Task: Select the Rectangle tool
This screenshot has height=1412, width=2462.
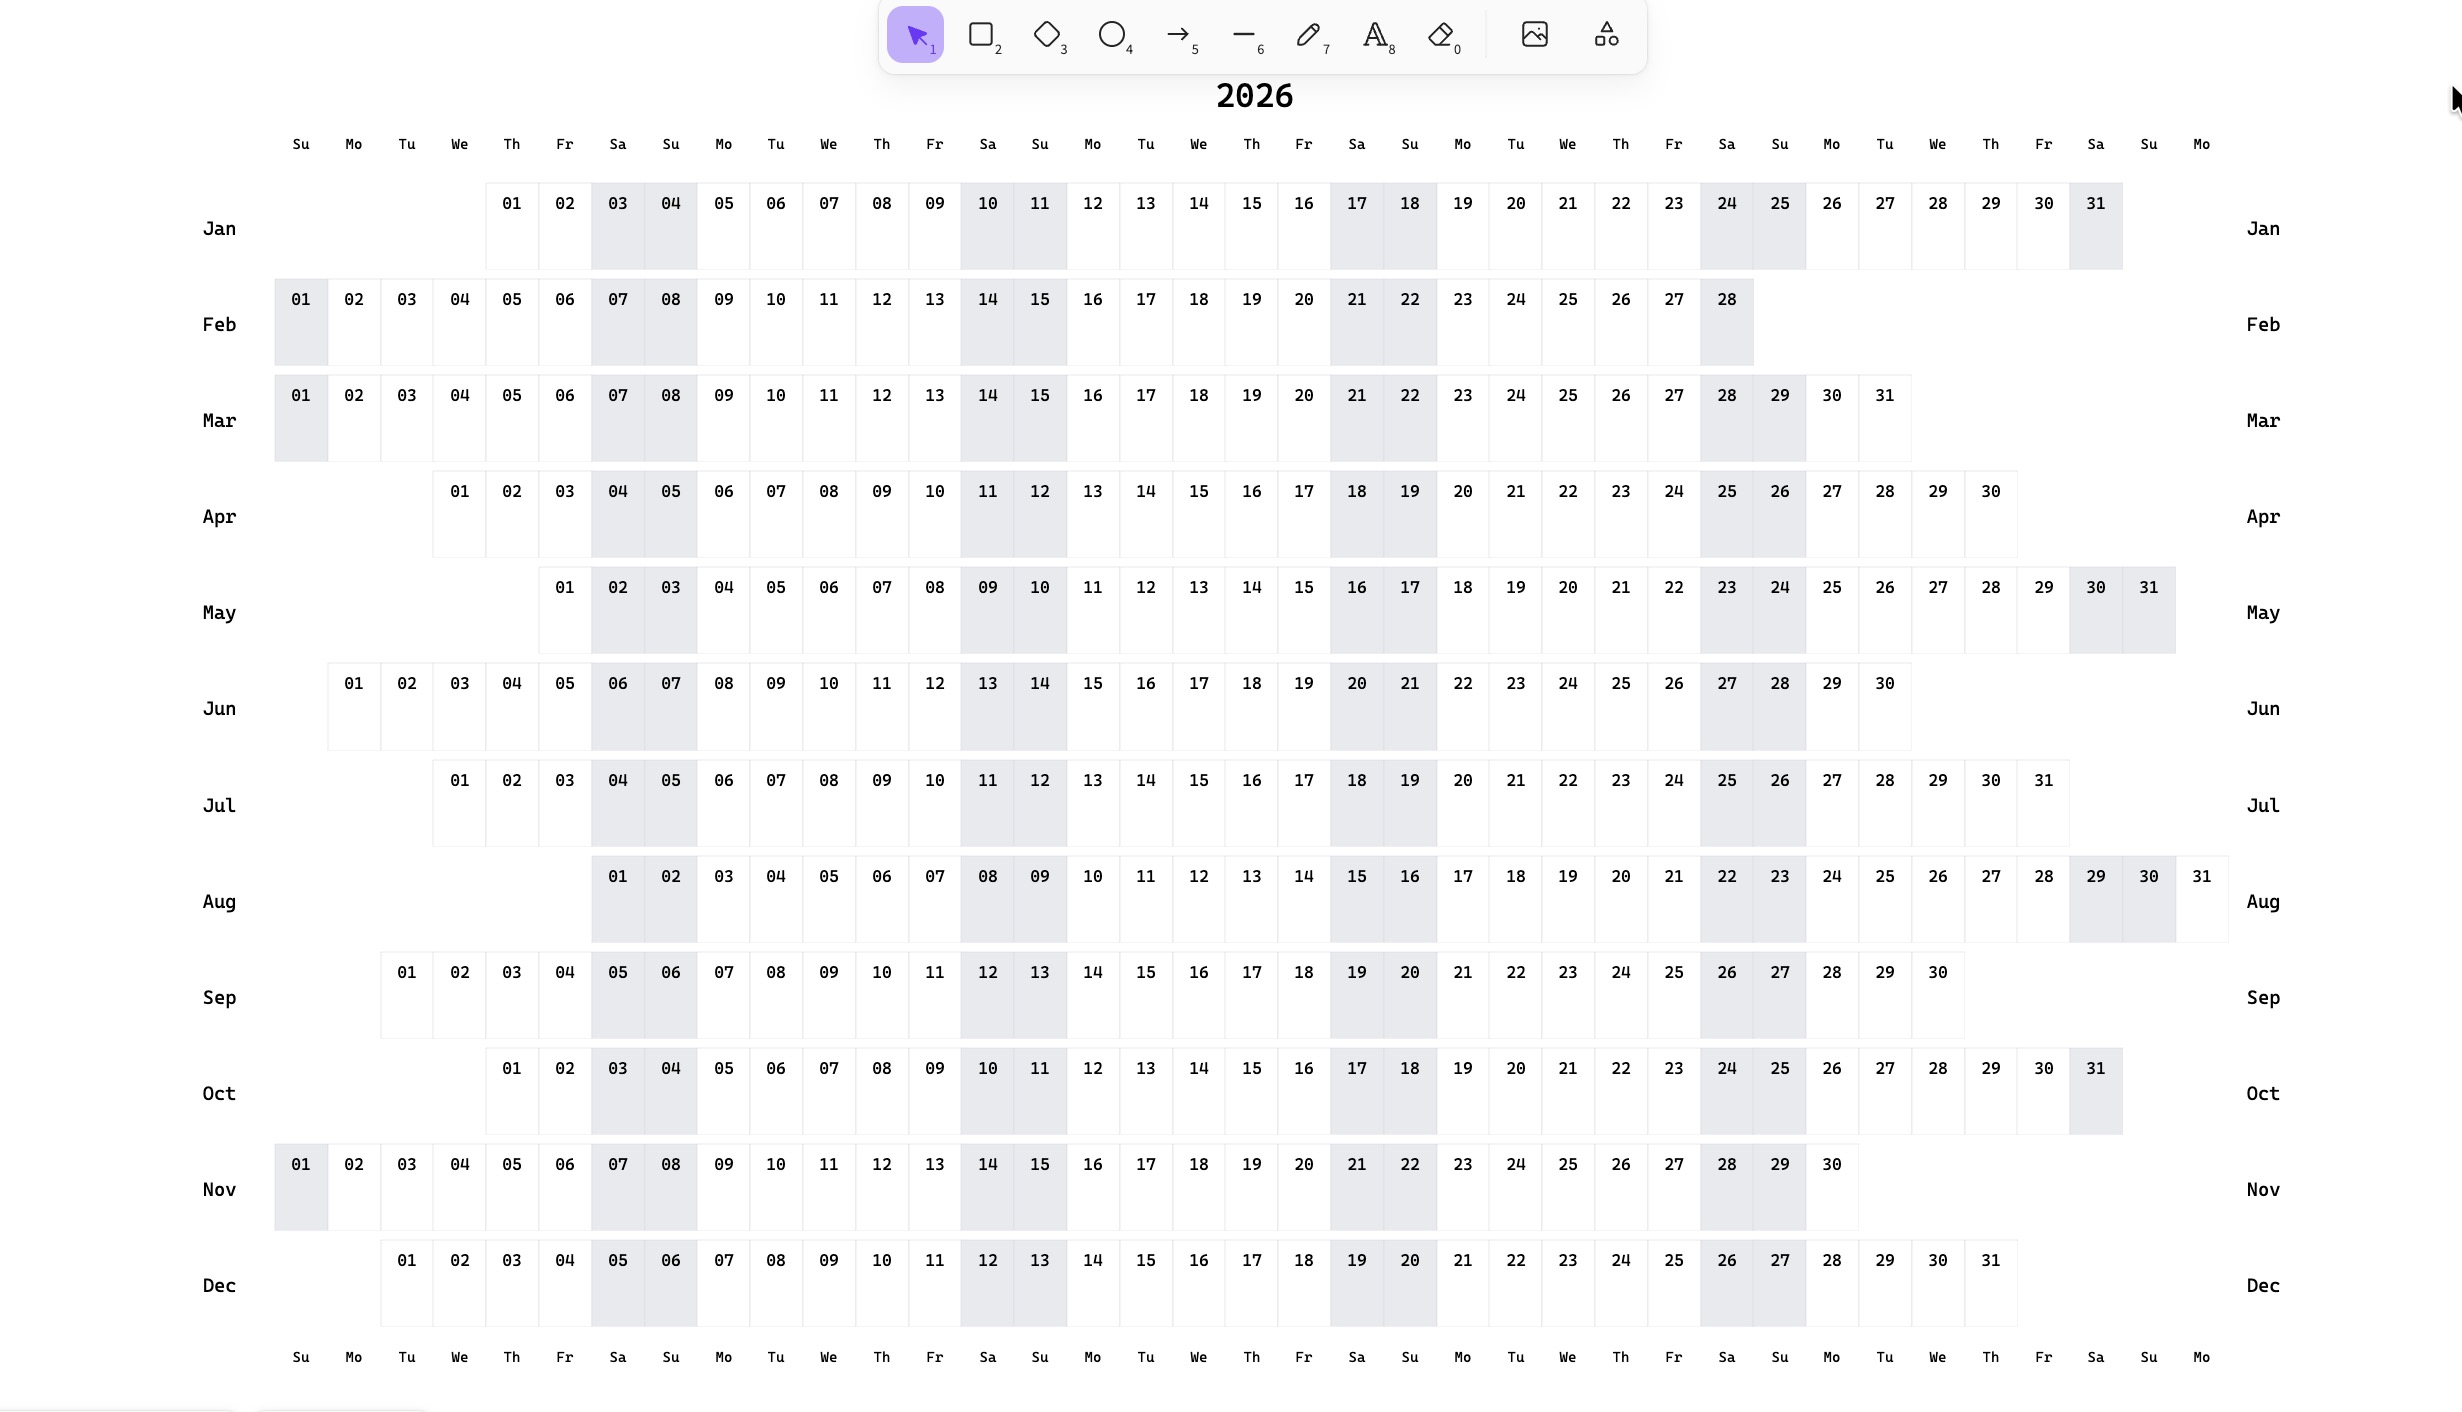Action: 980,35
